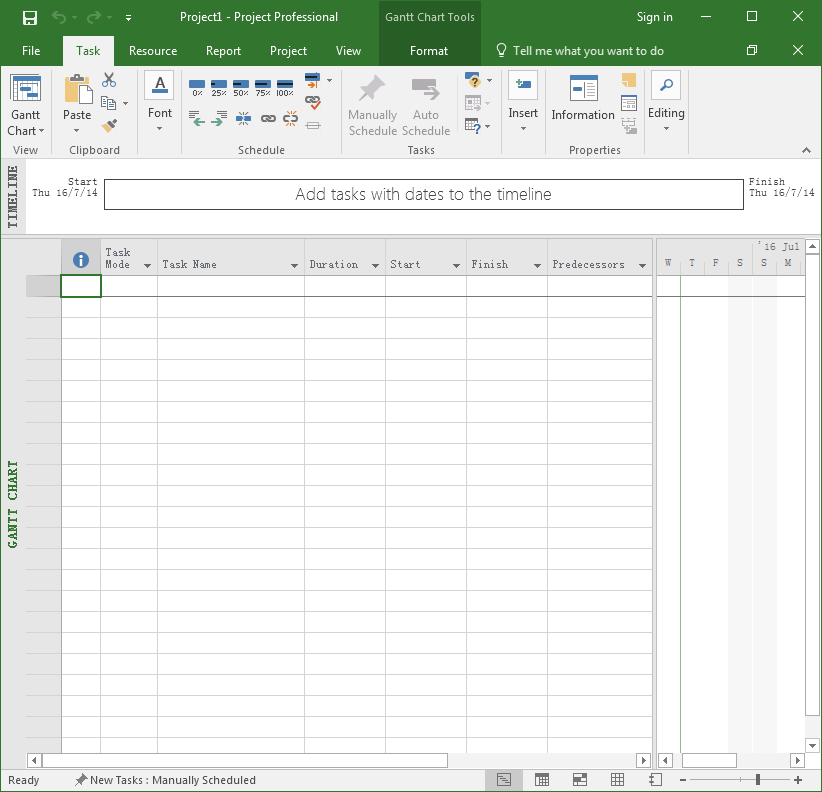Click New Tasks: Manually Scheduled status
The width and height of the screenshot is (822, 792).
165,780
